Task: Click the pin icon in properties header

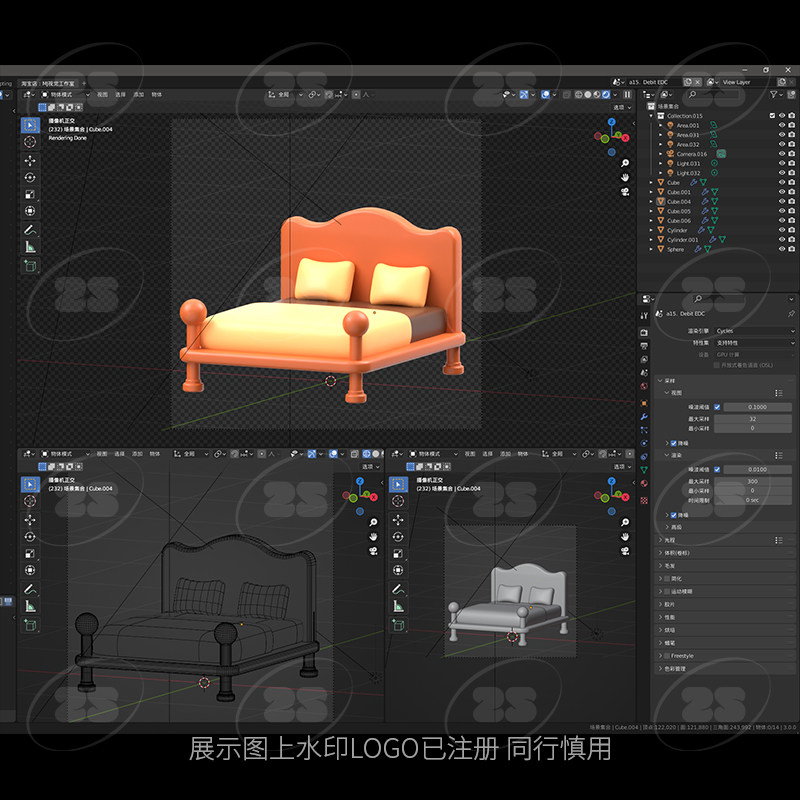Action: click(791, 314)
